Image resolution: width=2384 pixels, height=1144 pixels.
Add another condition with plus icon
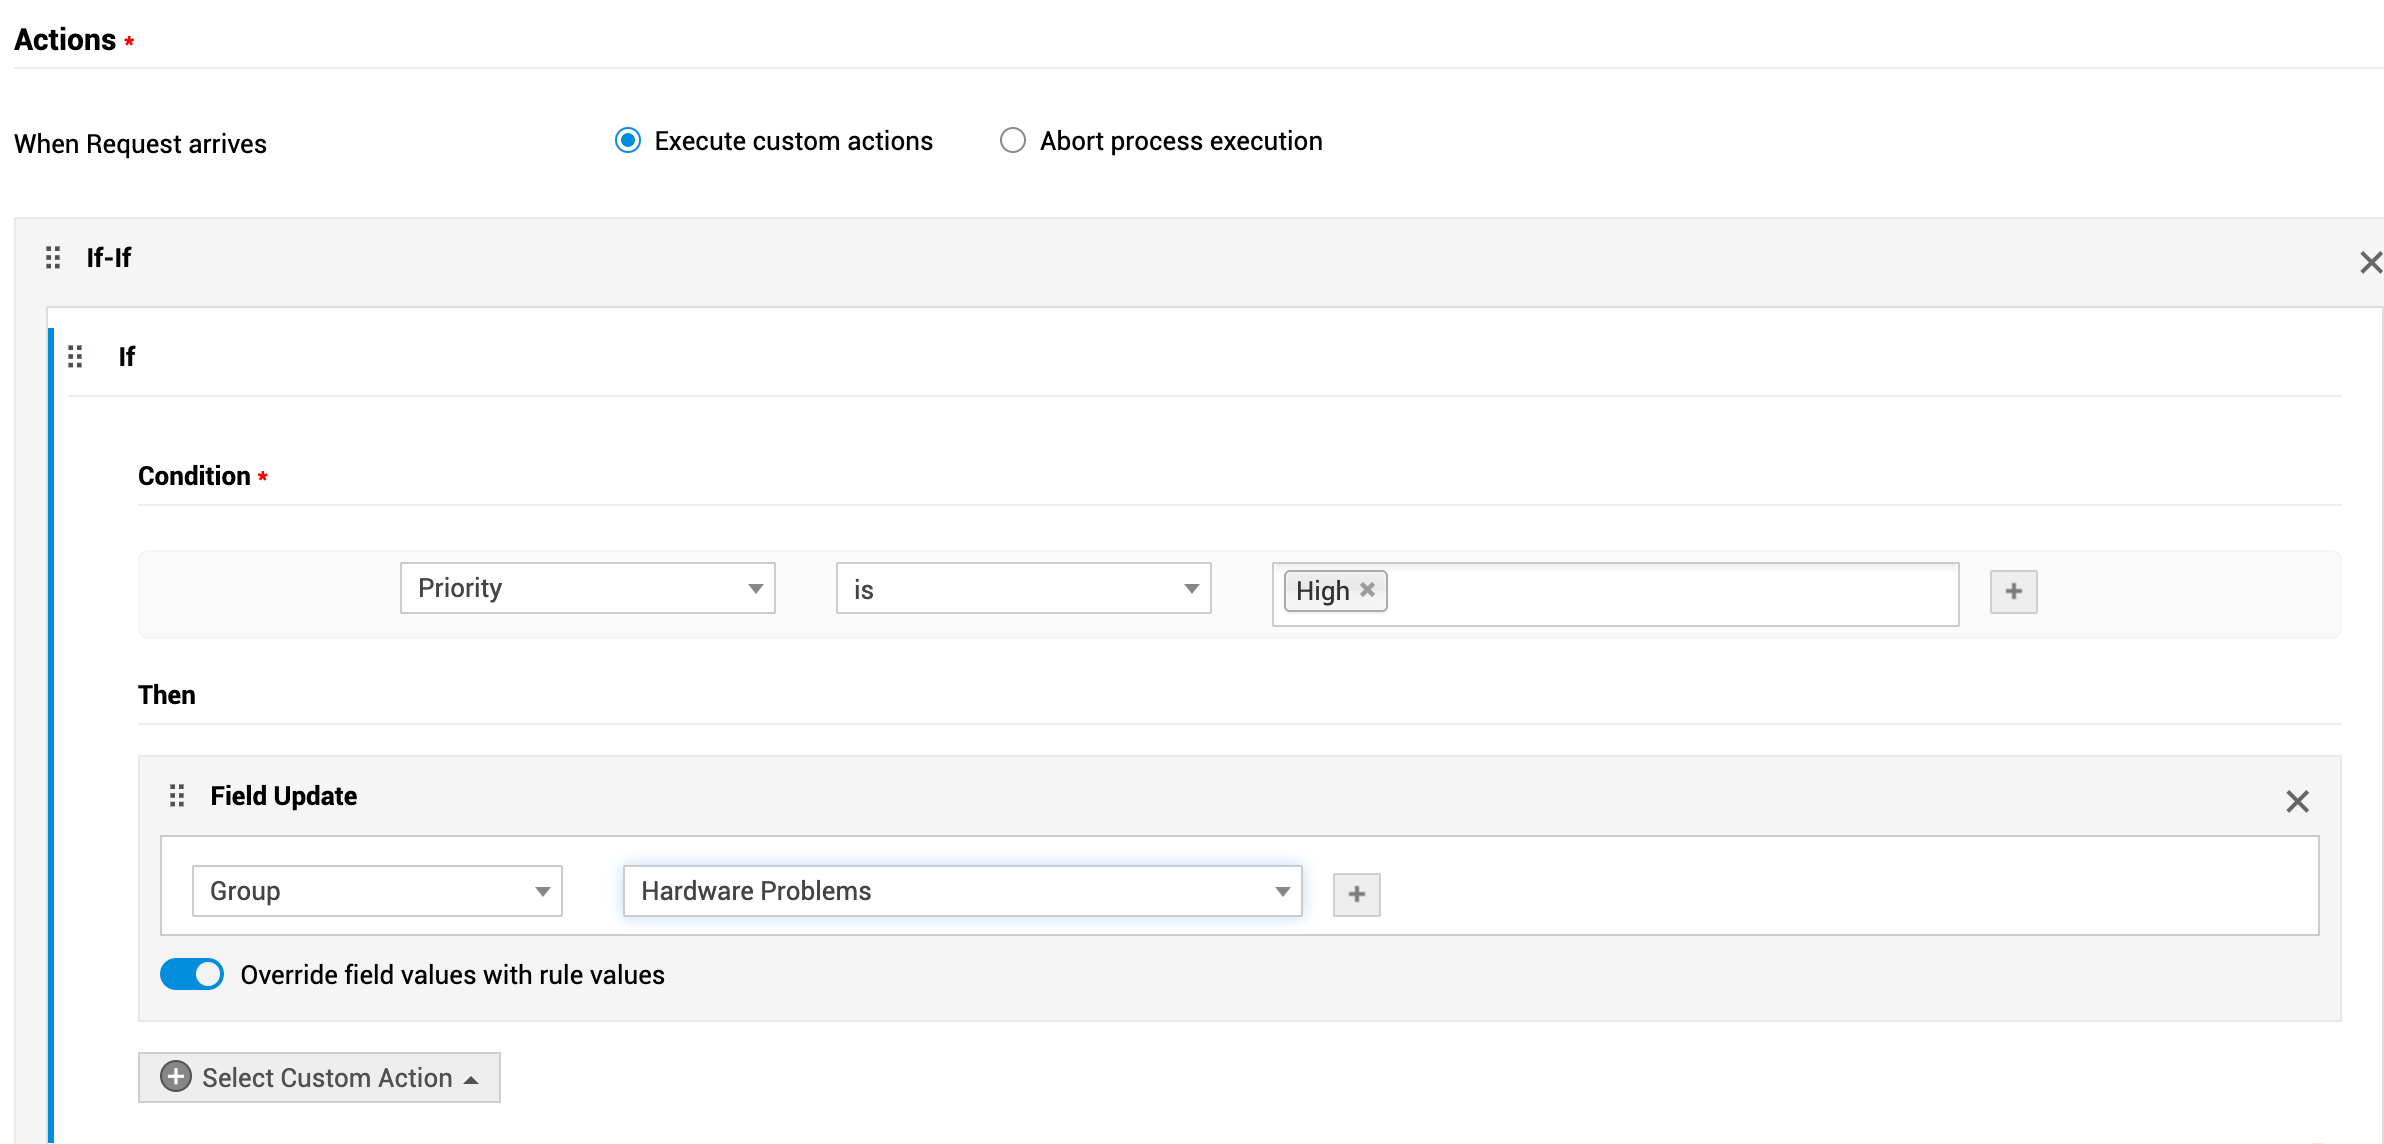pyautogui.click(x=2013, y=592)
